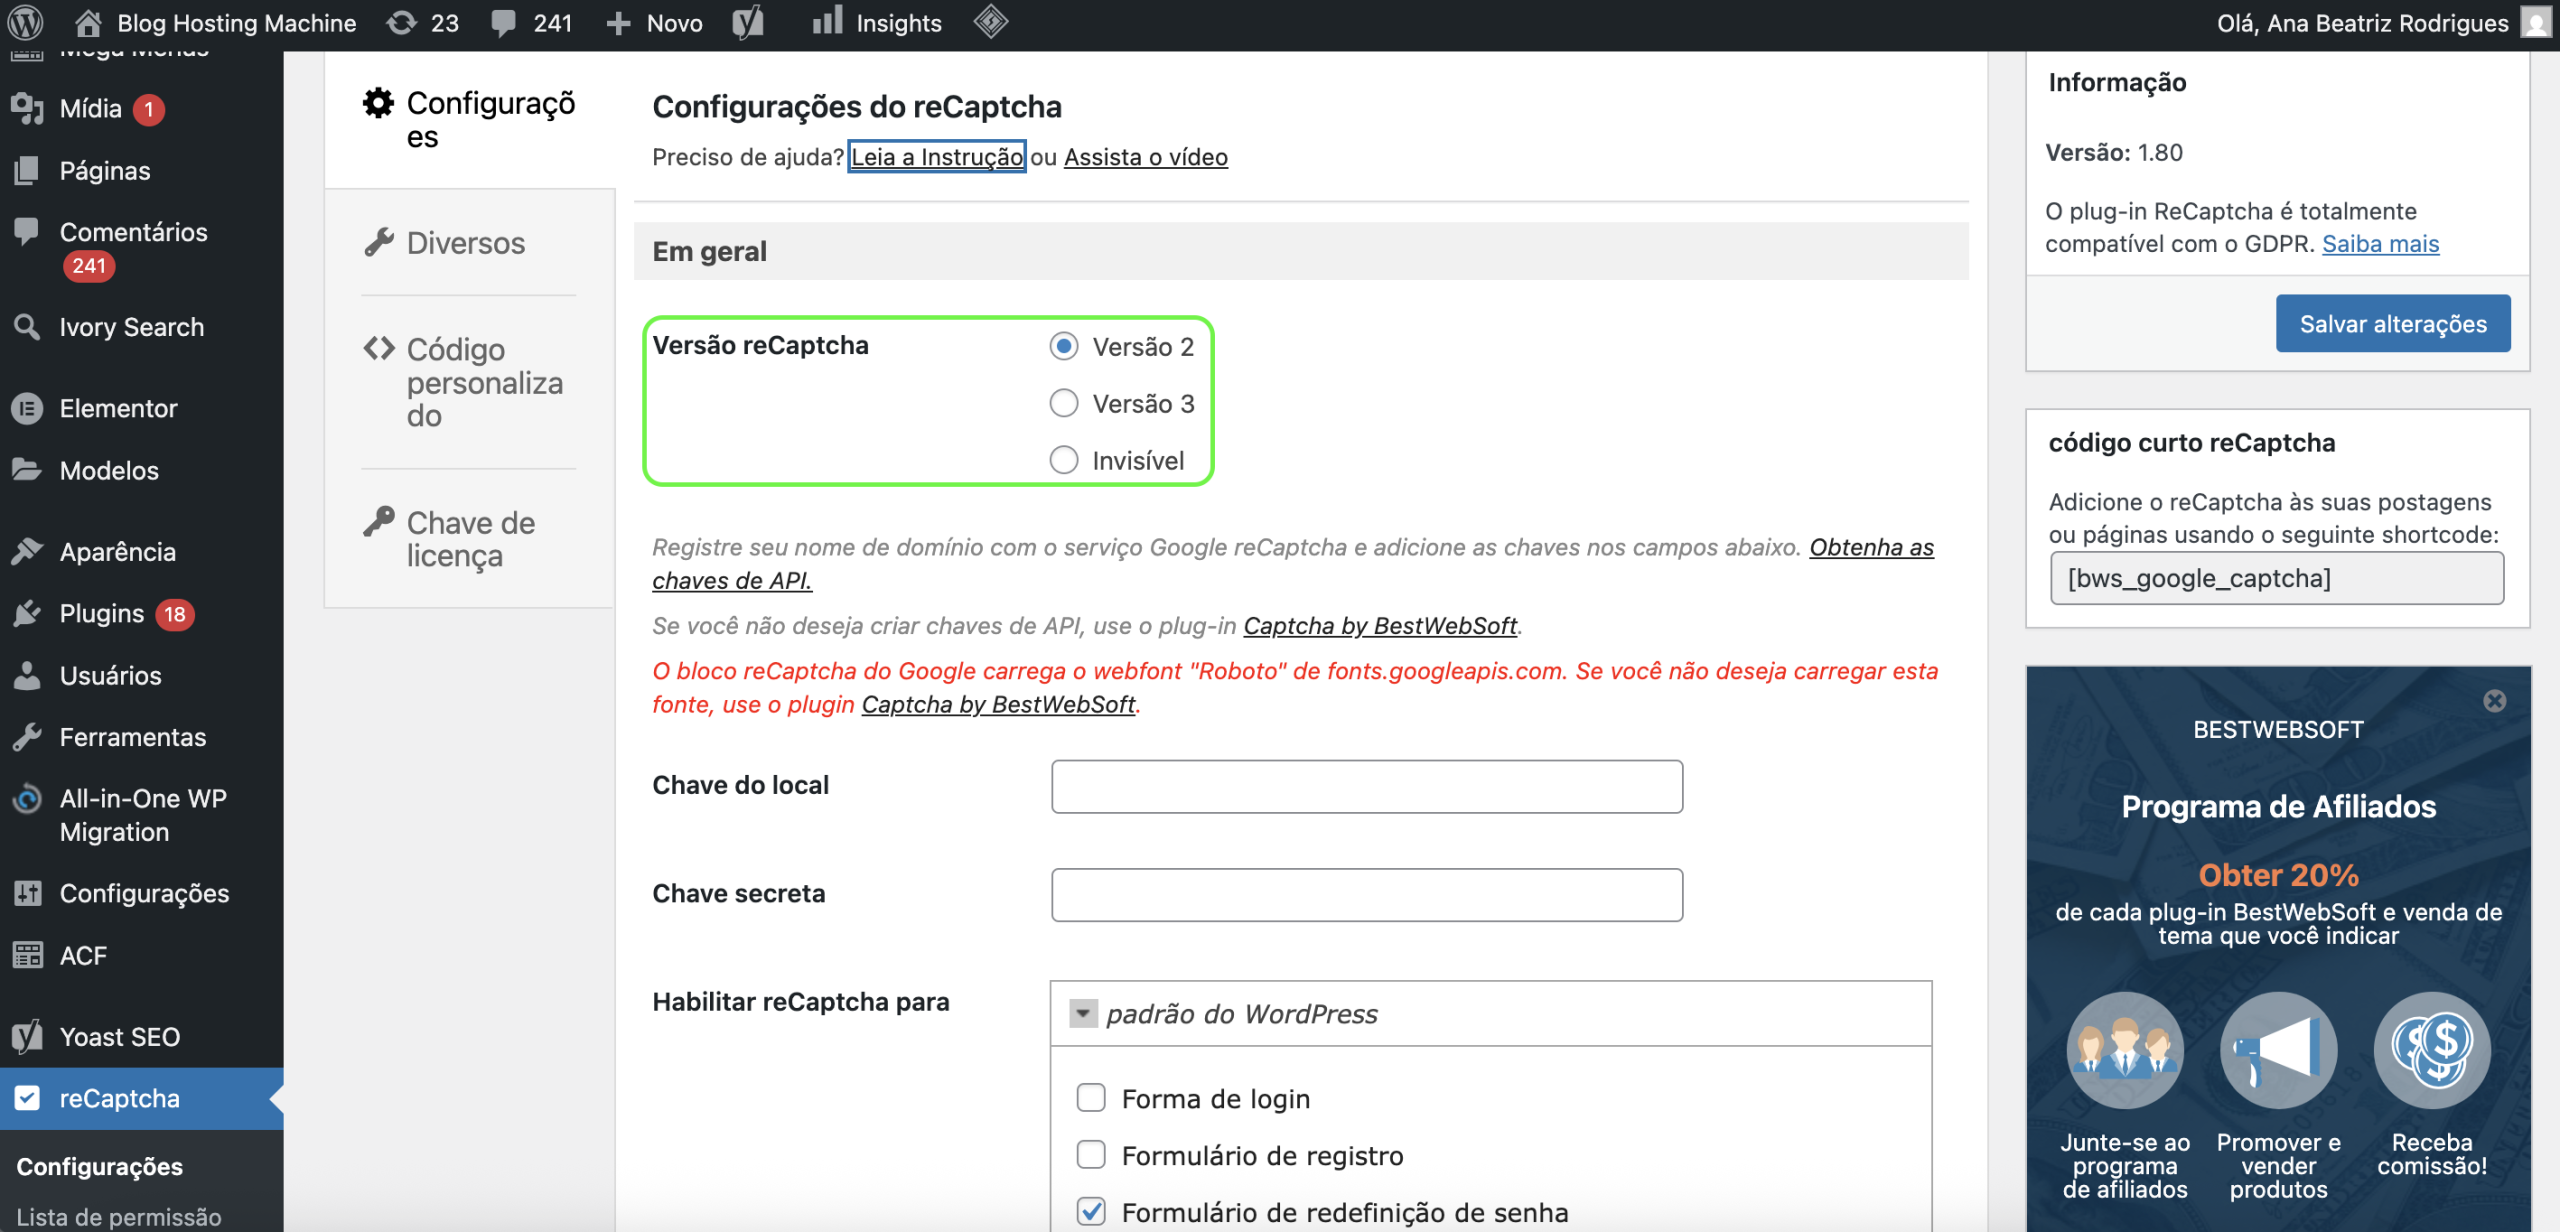Open the Yoast icon in the admin bar
The image size is (2560, 1232).
(x=748, y=22)
